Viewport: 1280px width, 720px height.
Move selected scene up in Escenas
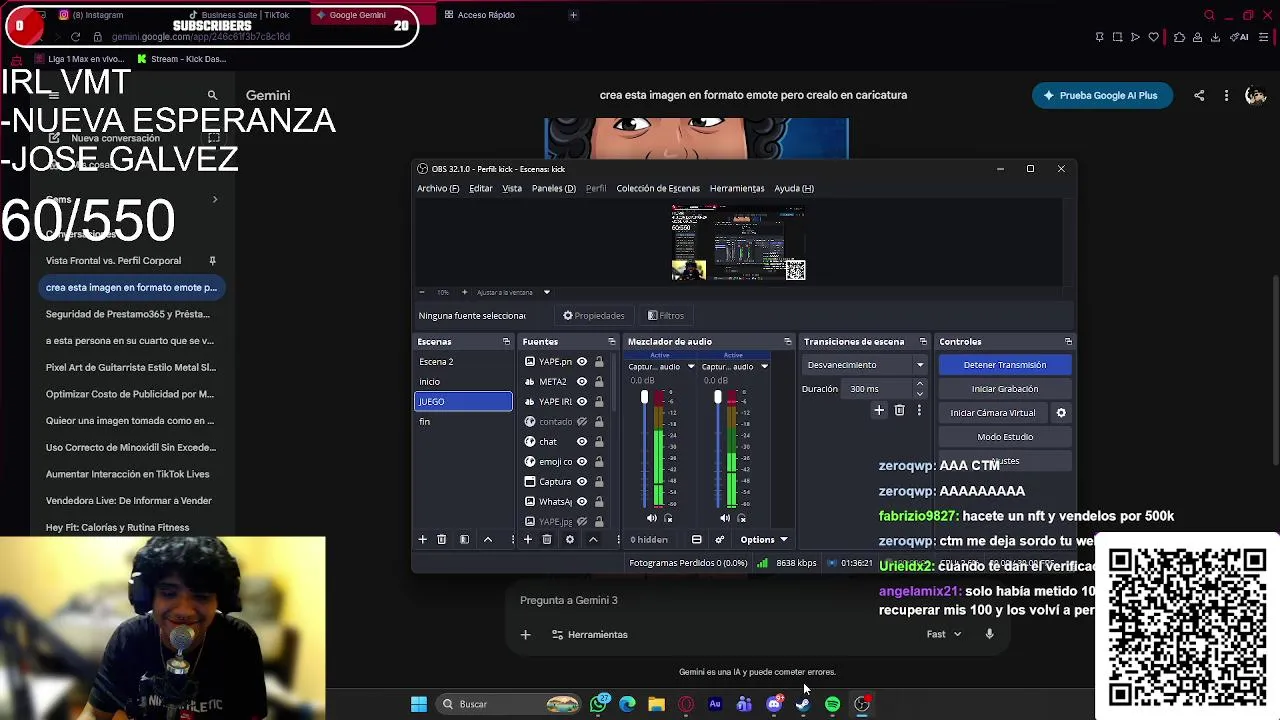488,540
